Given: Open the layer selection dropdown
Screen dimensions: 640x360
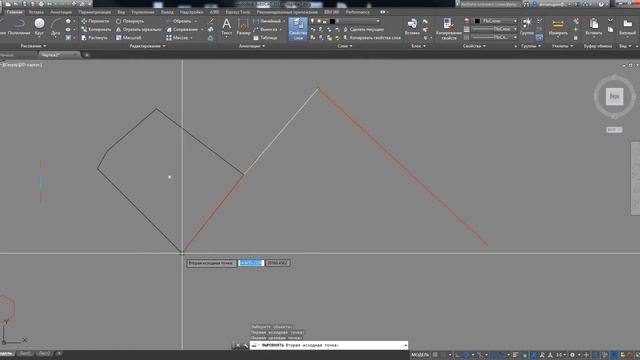Looking at the screenshot, I should pos(378,21).
